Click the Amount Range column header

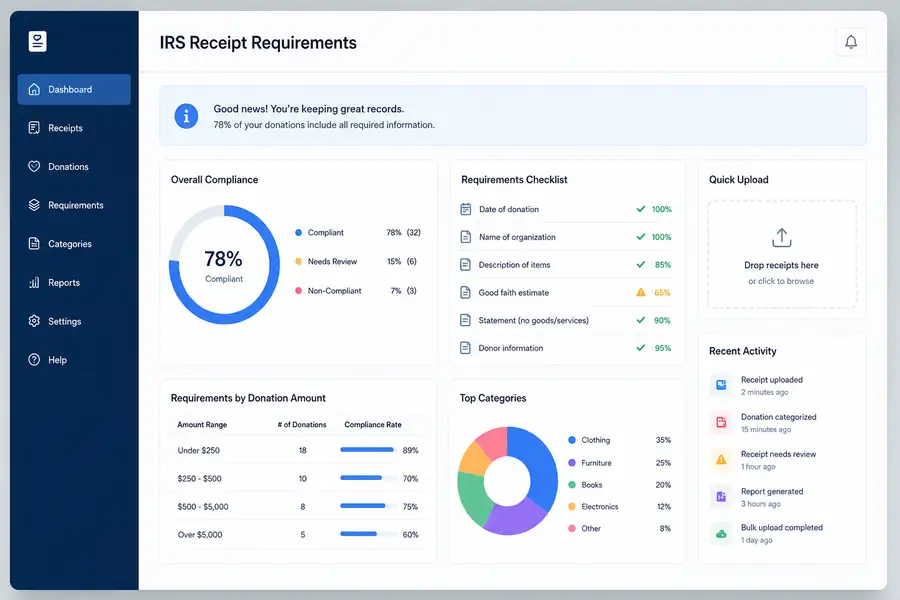202,425
